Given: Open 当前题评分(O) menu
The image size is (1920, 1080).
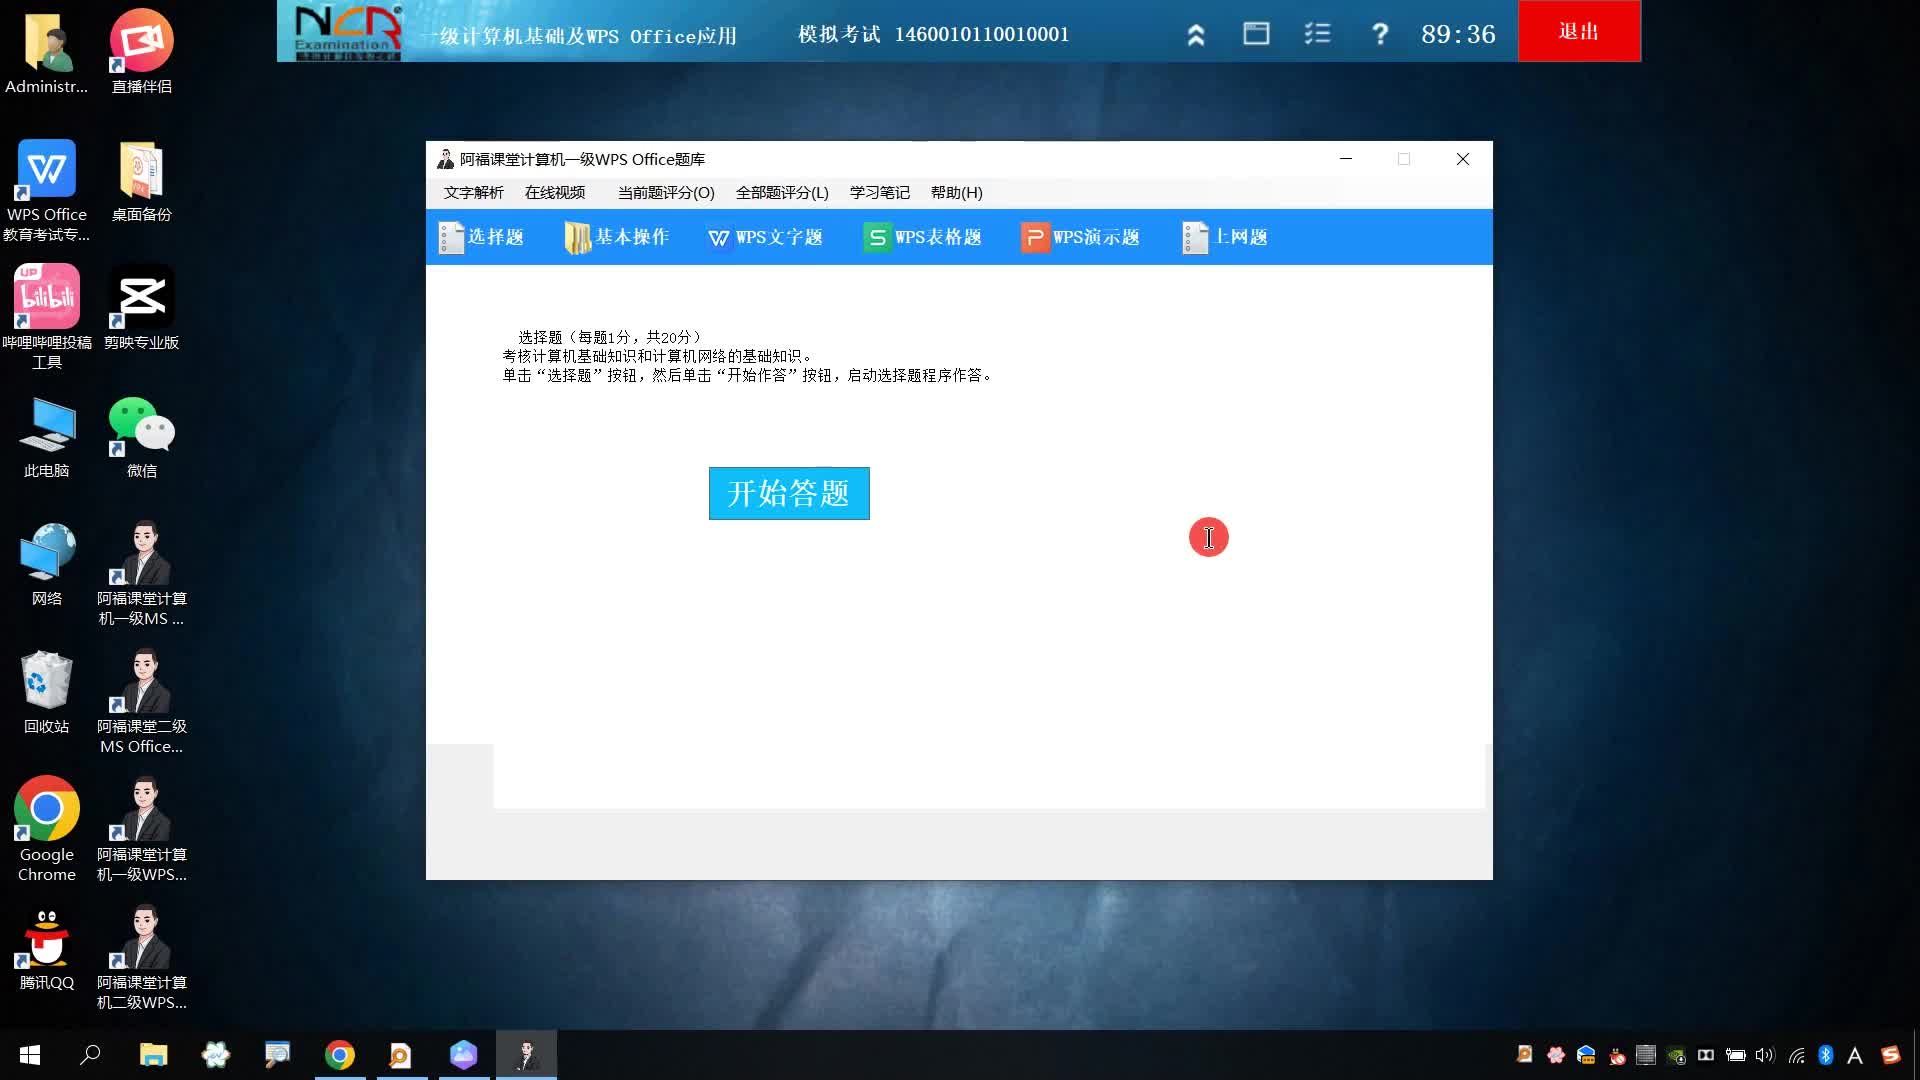Looking at the screenshot, I should [x=666, y=192].
